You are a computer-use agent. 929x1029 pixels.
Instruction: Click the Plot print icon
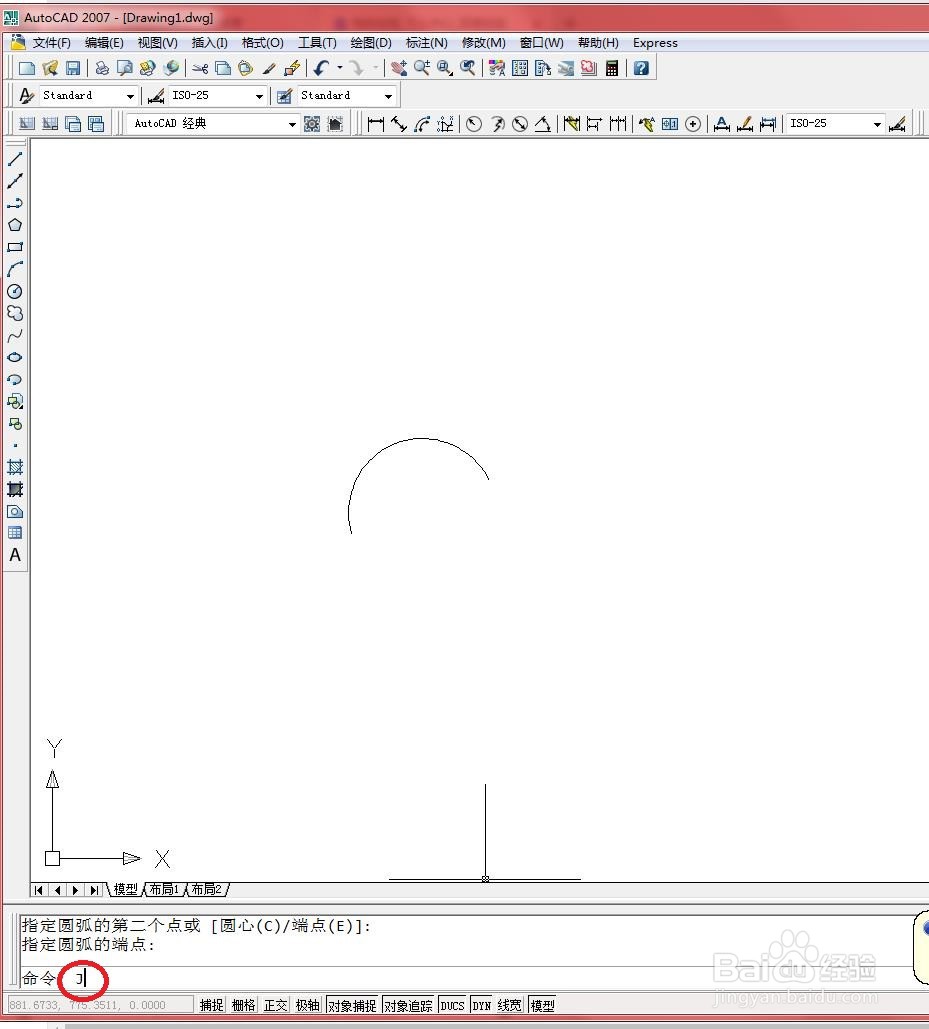[x=102, y=68]
